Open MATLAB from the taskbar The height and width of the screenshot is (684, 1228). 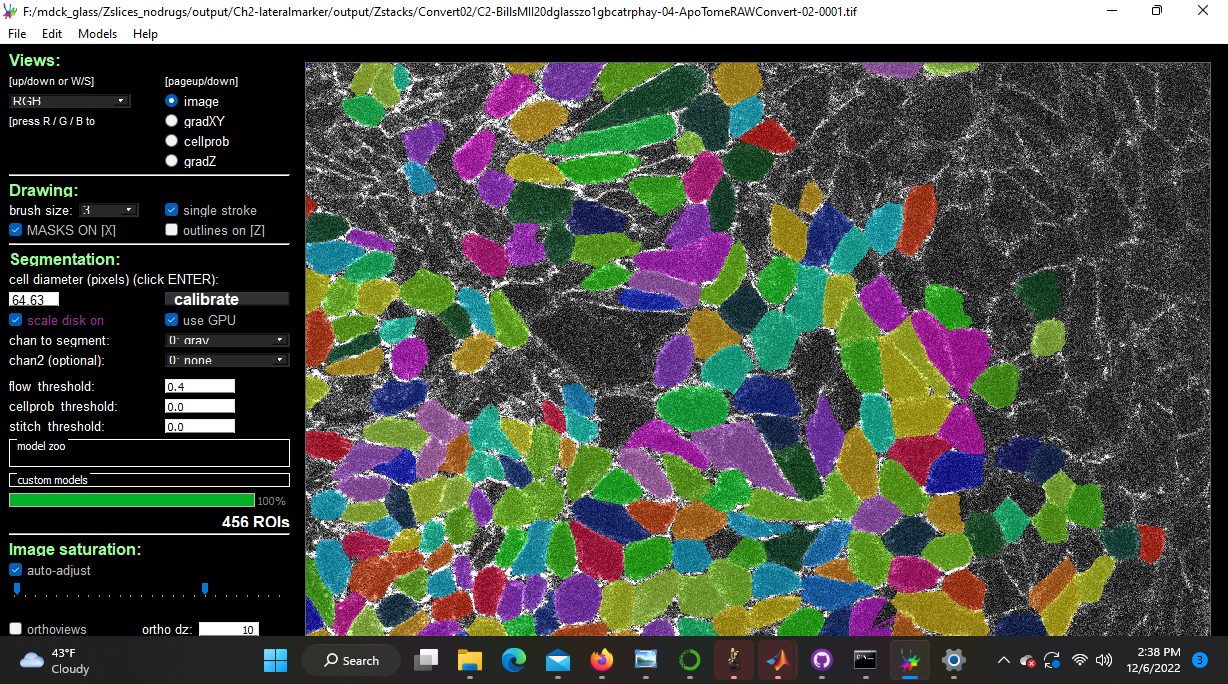click(x=778, y=660)
